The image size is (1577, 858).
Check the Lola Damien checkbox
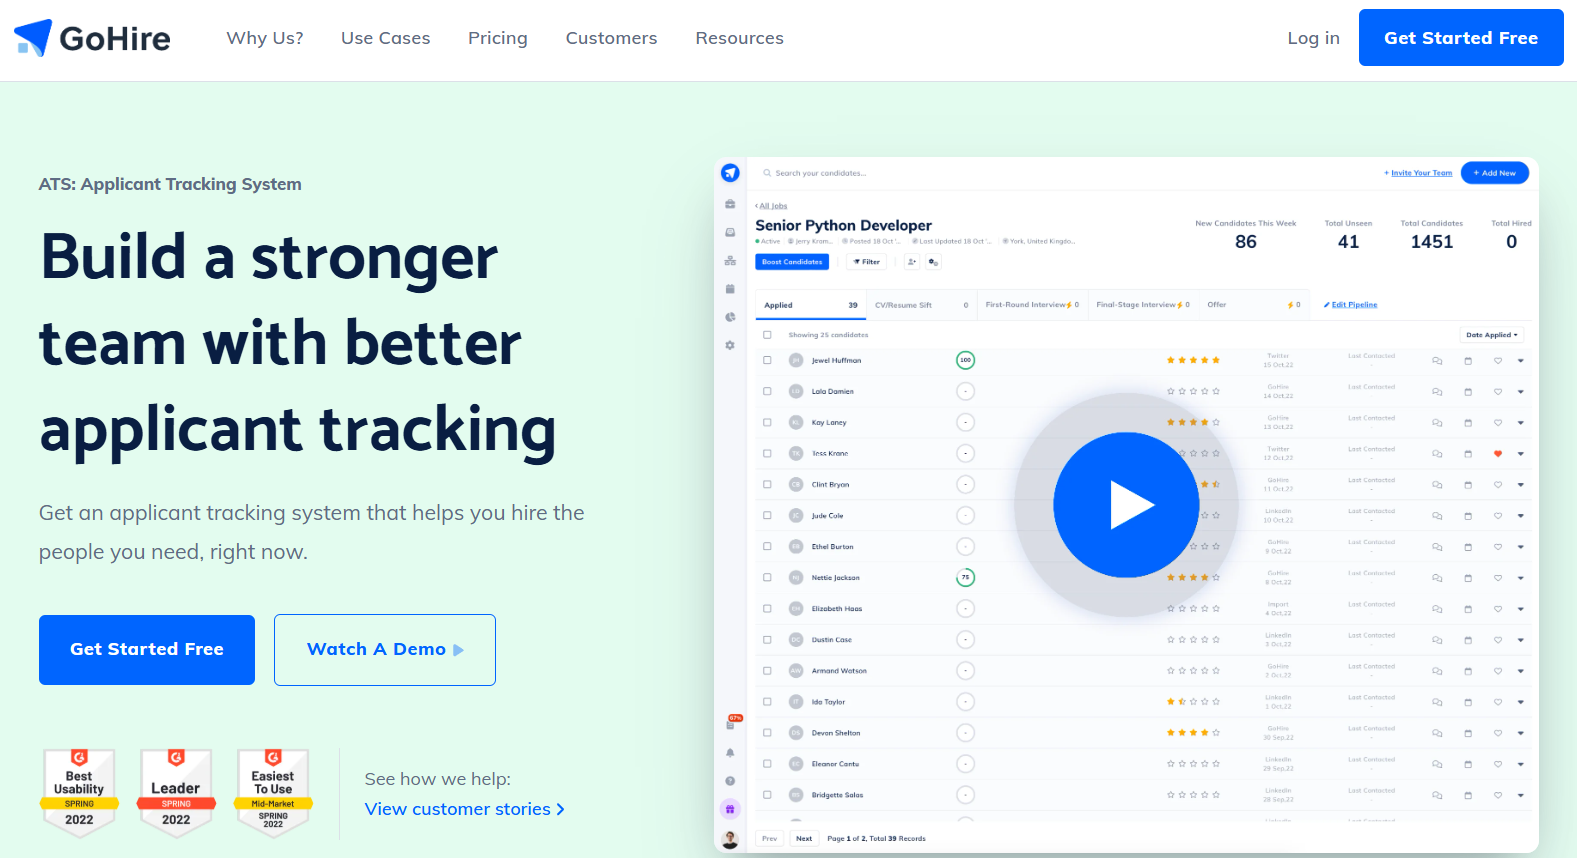pos(767,391)
